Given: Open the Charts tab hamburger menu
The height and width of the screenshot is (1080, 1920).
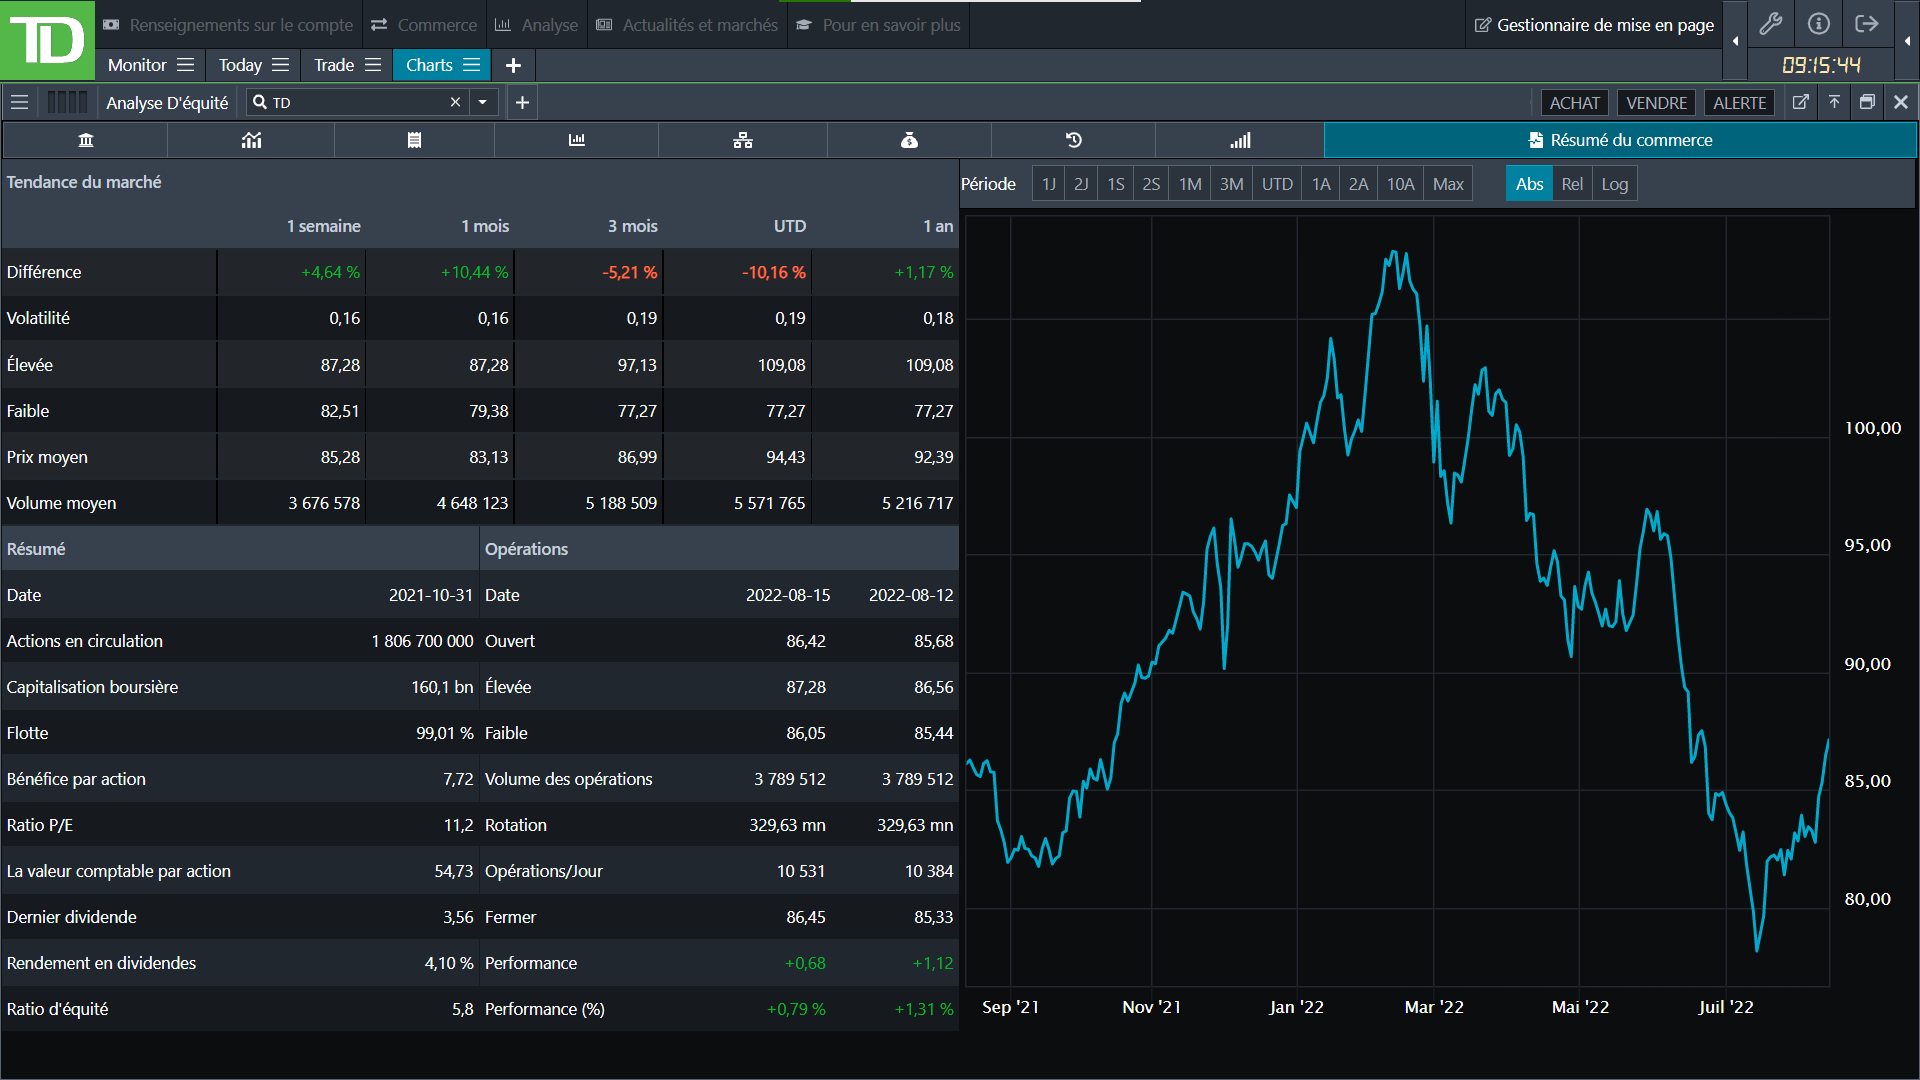Looking at the screenshot, I should click(472, 65).
